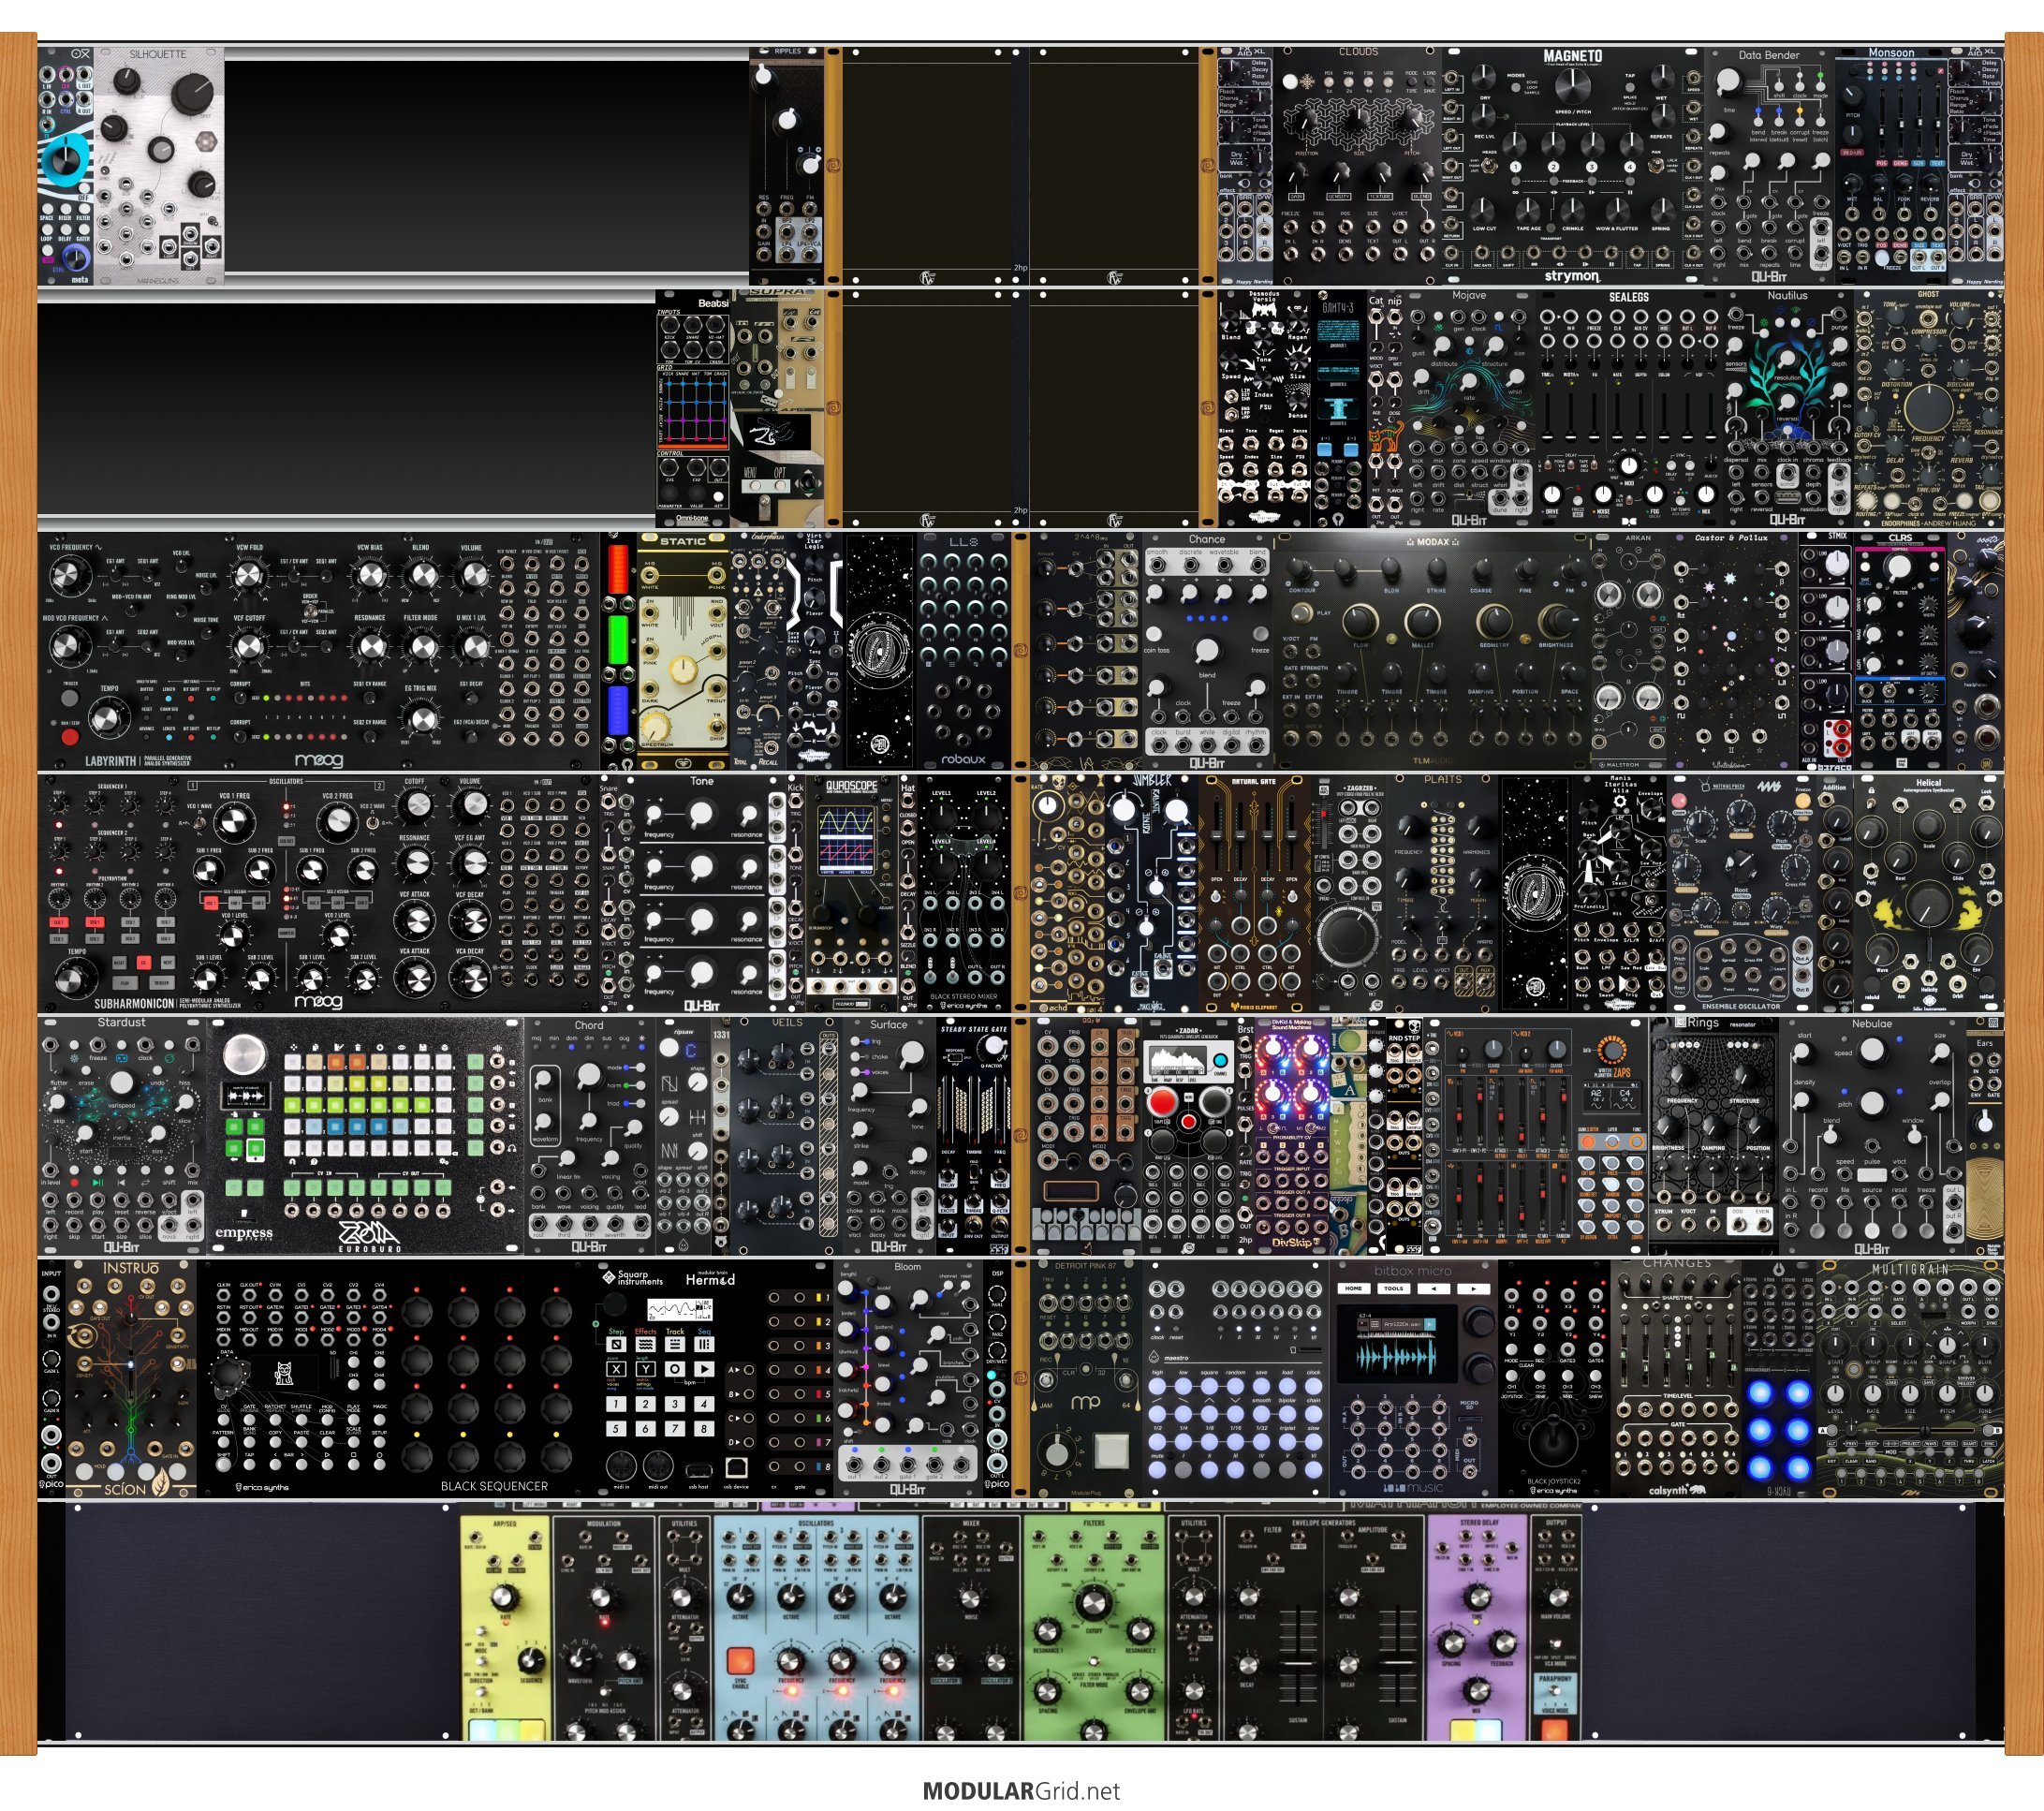The image size is (2044, 1811).
Task: Click the Track button on Hermod
Action: pos(675,1344)
